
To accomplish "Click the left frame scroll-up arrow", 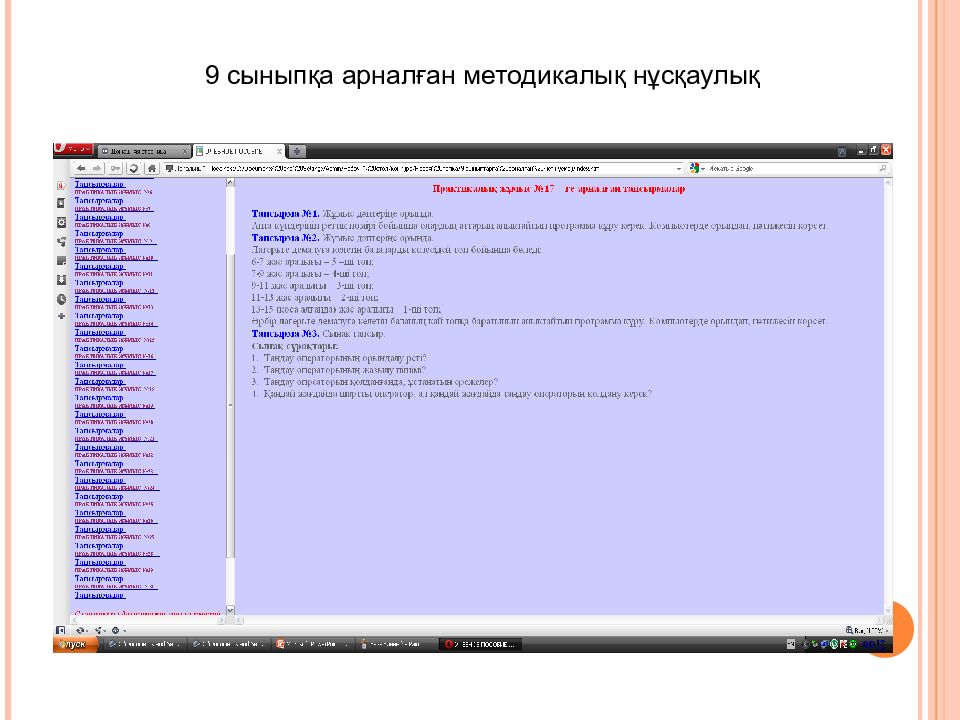I will tap(230, 182).
